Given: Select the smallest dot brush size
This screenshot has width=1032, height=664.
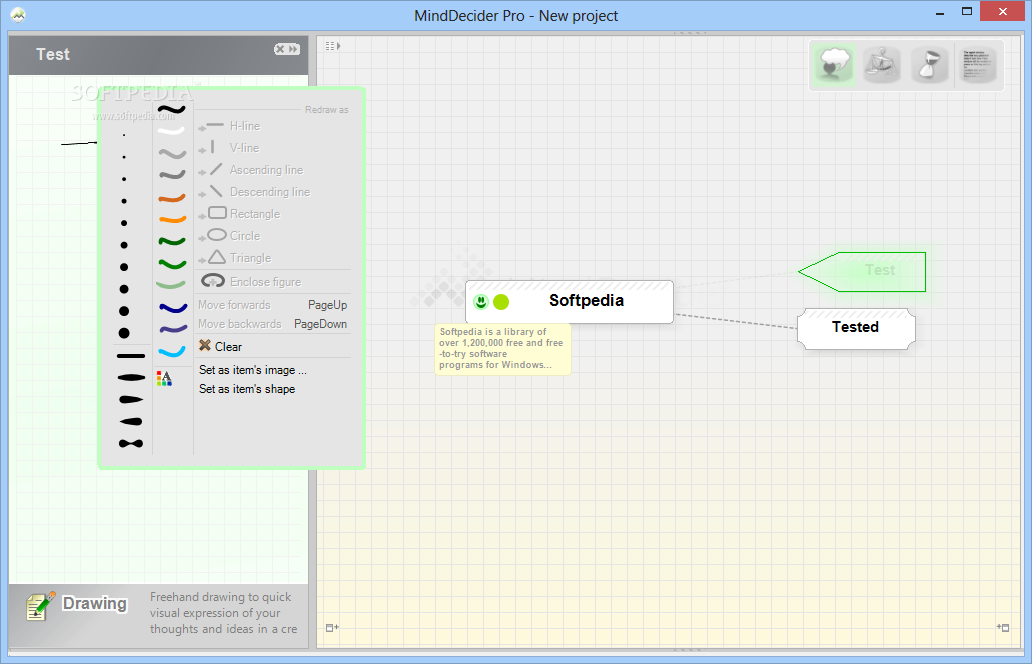Looking at the screenshot, I should coord(124,135).
